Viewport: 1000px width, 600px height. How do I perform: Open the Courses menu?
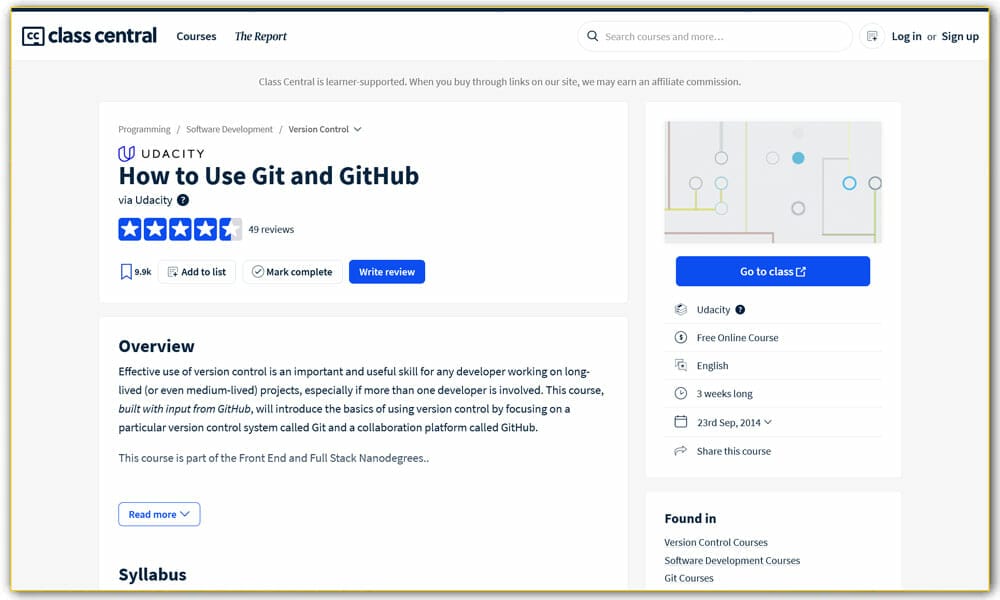196,37
